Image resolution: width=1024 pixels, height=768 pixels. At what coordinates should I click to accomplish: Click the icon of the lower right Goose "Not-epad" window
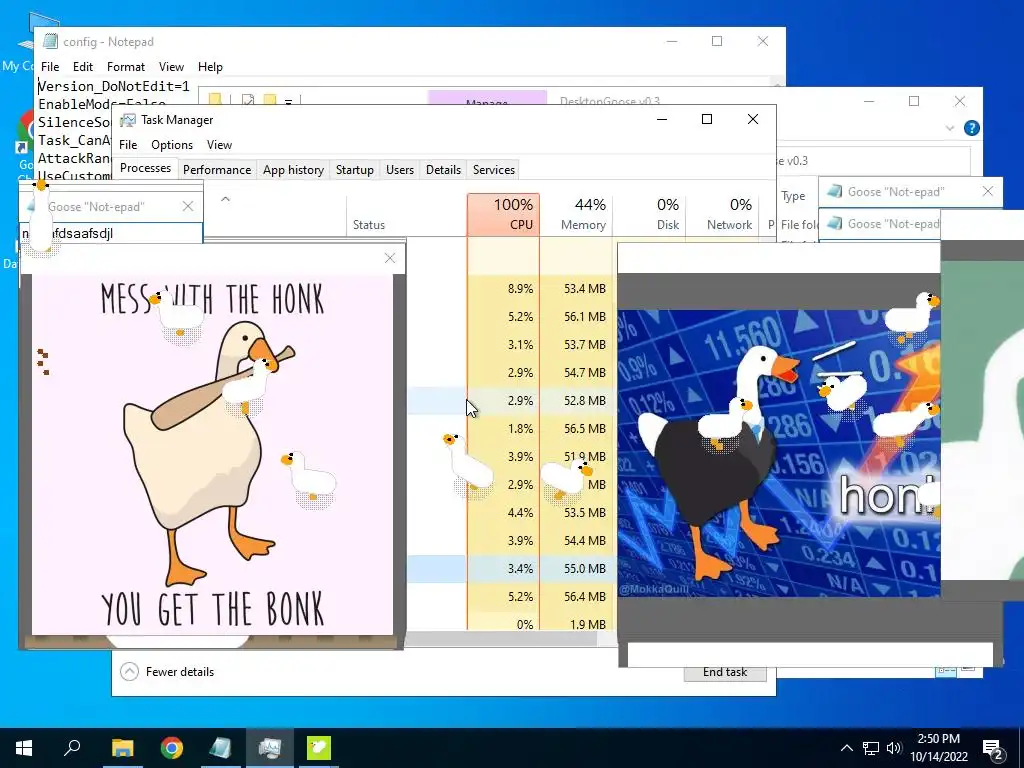click(834, 223)
